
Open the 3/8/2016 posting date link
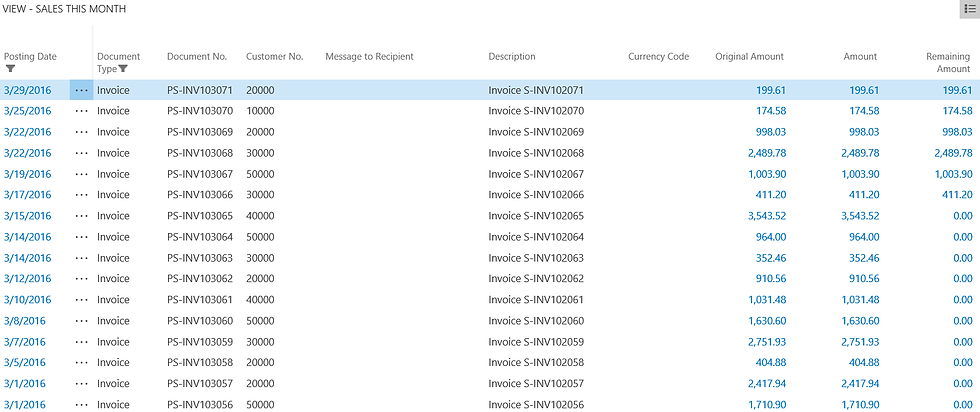pyautogui.click(x=24, y=321)
